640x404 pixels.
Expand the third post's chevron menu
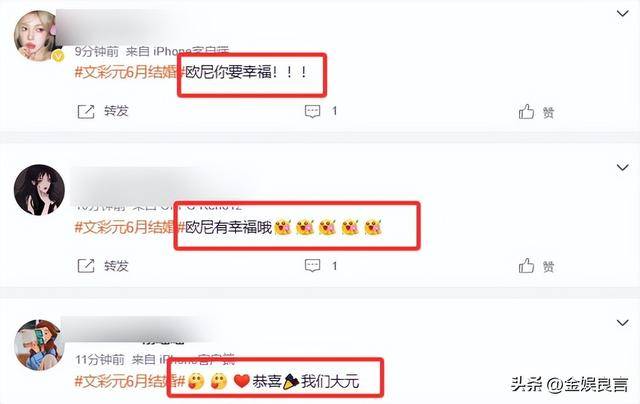[x=622, y=323]
